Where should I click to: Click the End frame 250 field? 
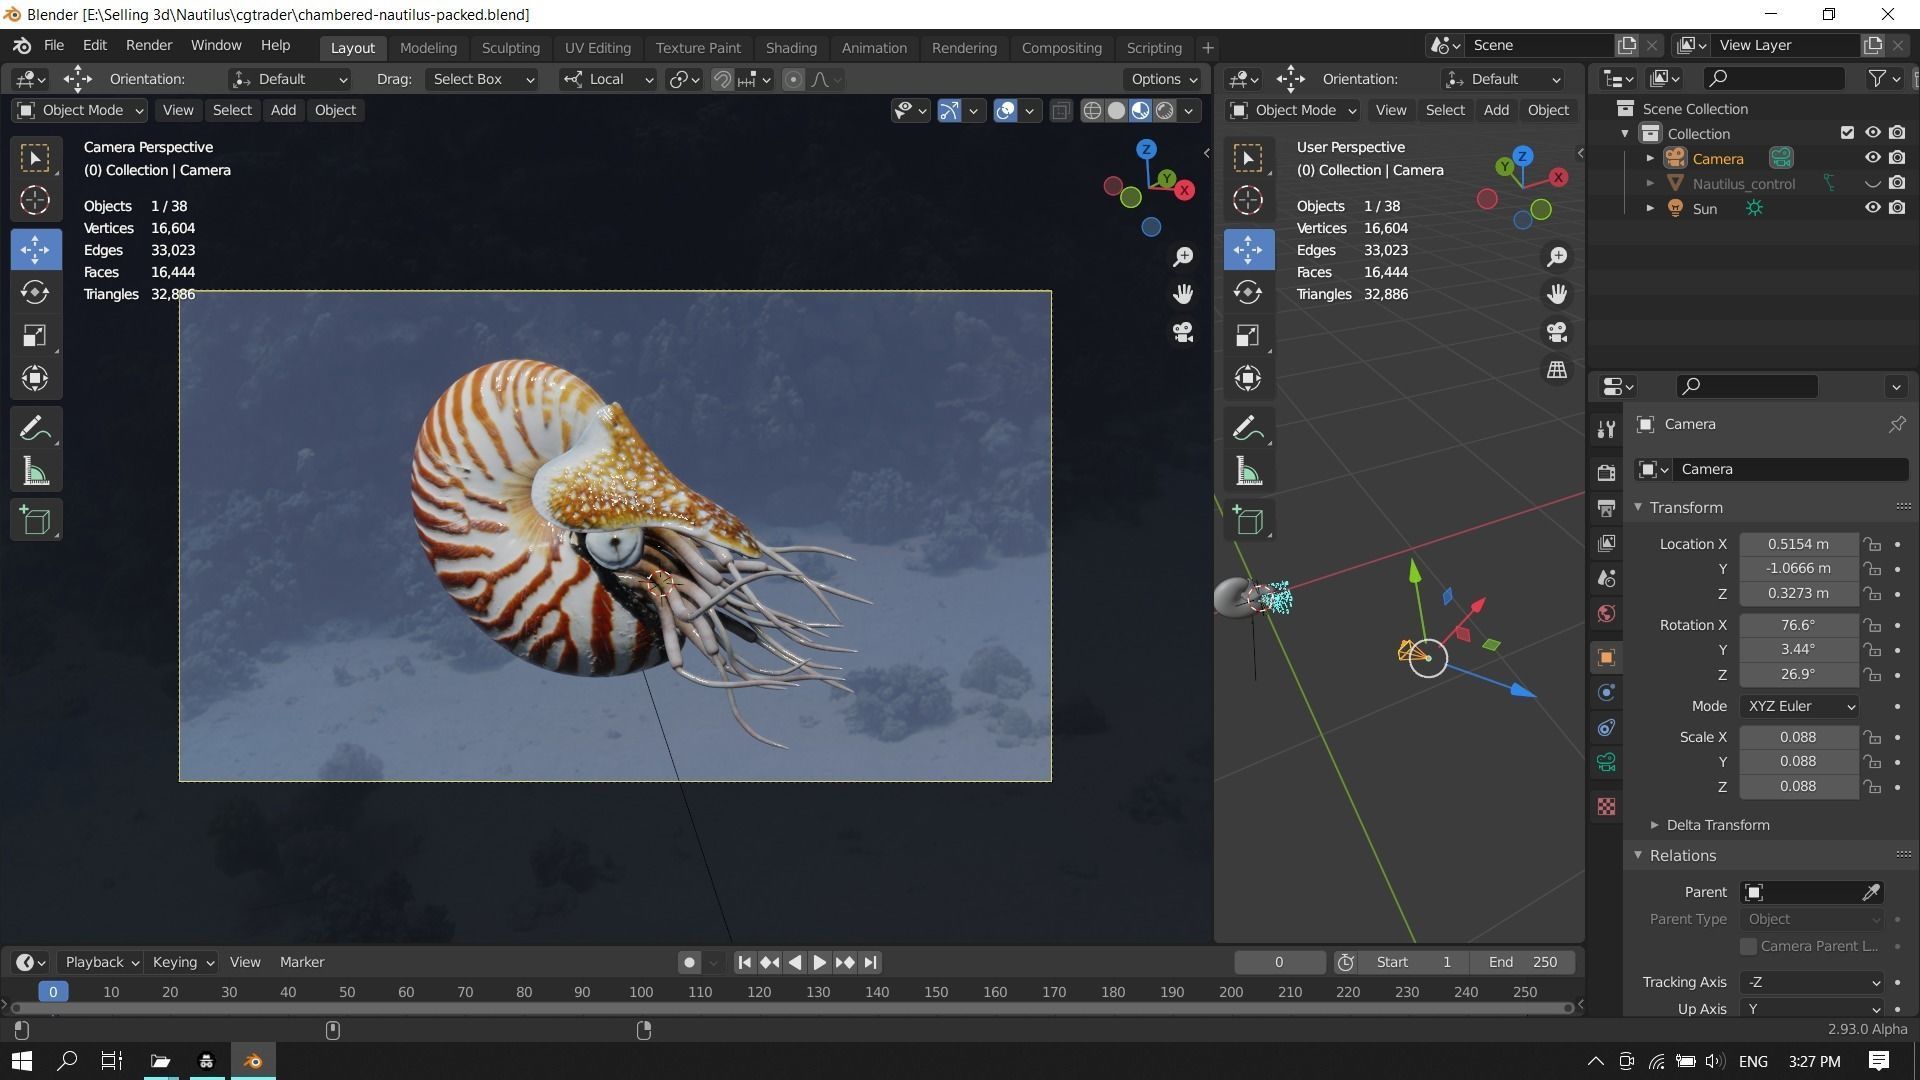click(1523, 962)
